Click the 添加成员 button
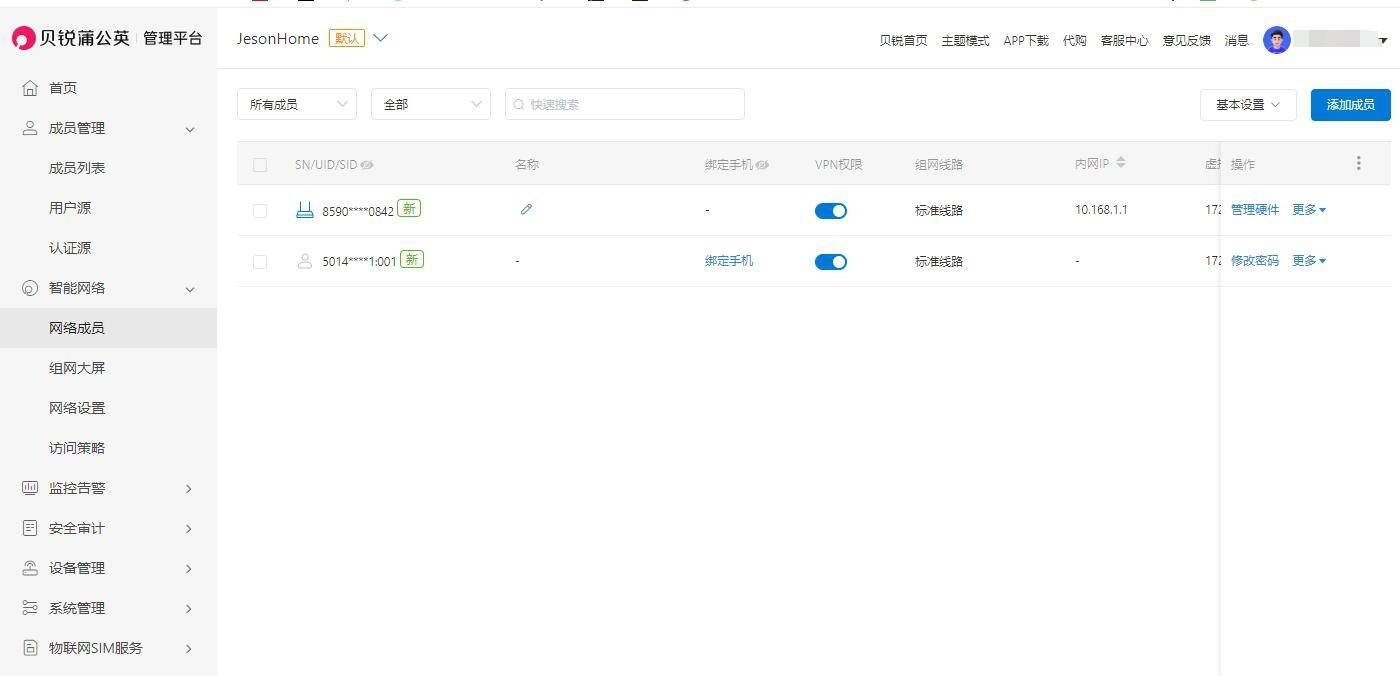 point(1350,105)
